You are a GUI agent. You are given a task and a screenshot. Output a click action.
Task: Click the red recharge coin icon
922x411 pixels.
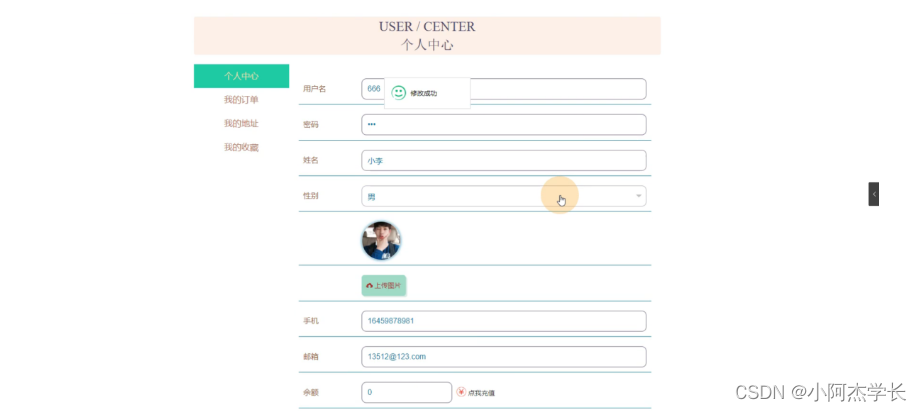click(x=461, y=392)
